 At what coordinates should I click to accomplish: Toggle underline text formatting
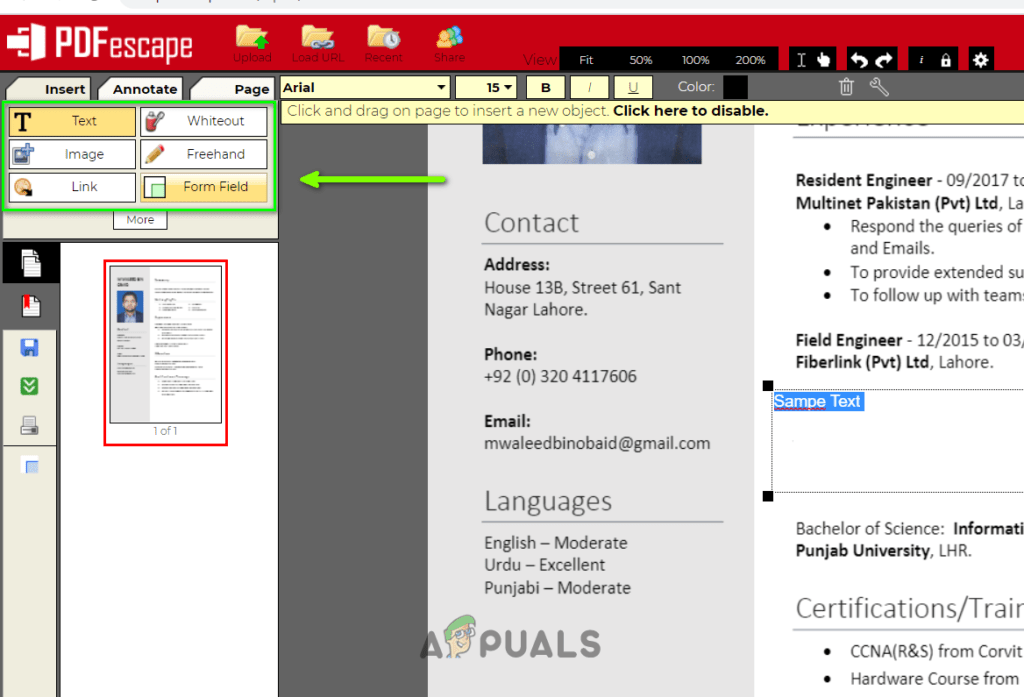point(633,87)
